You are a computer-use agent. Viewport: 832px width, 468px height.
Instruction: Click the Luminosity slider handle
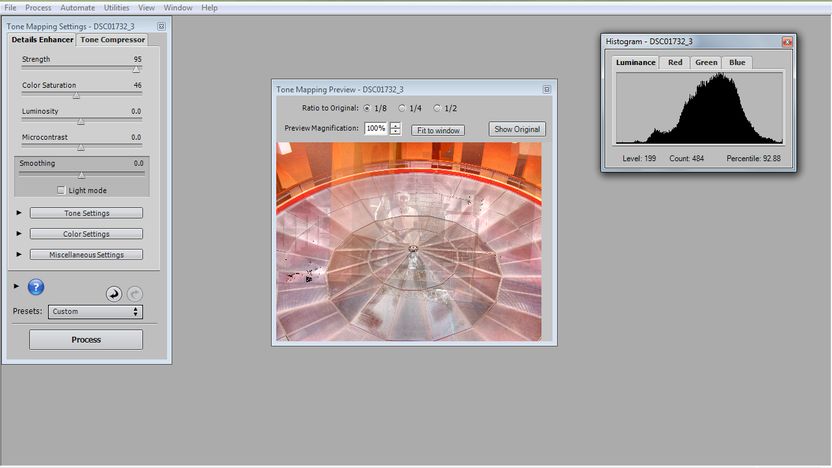[x=81, y=122]
